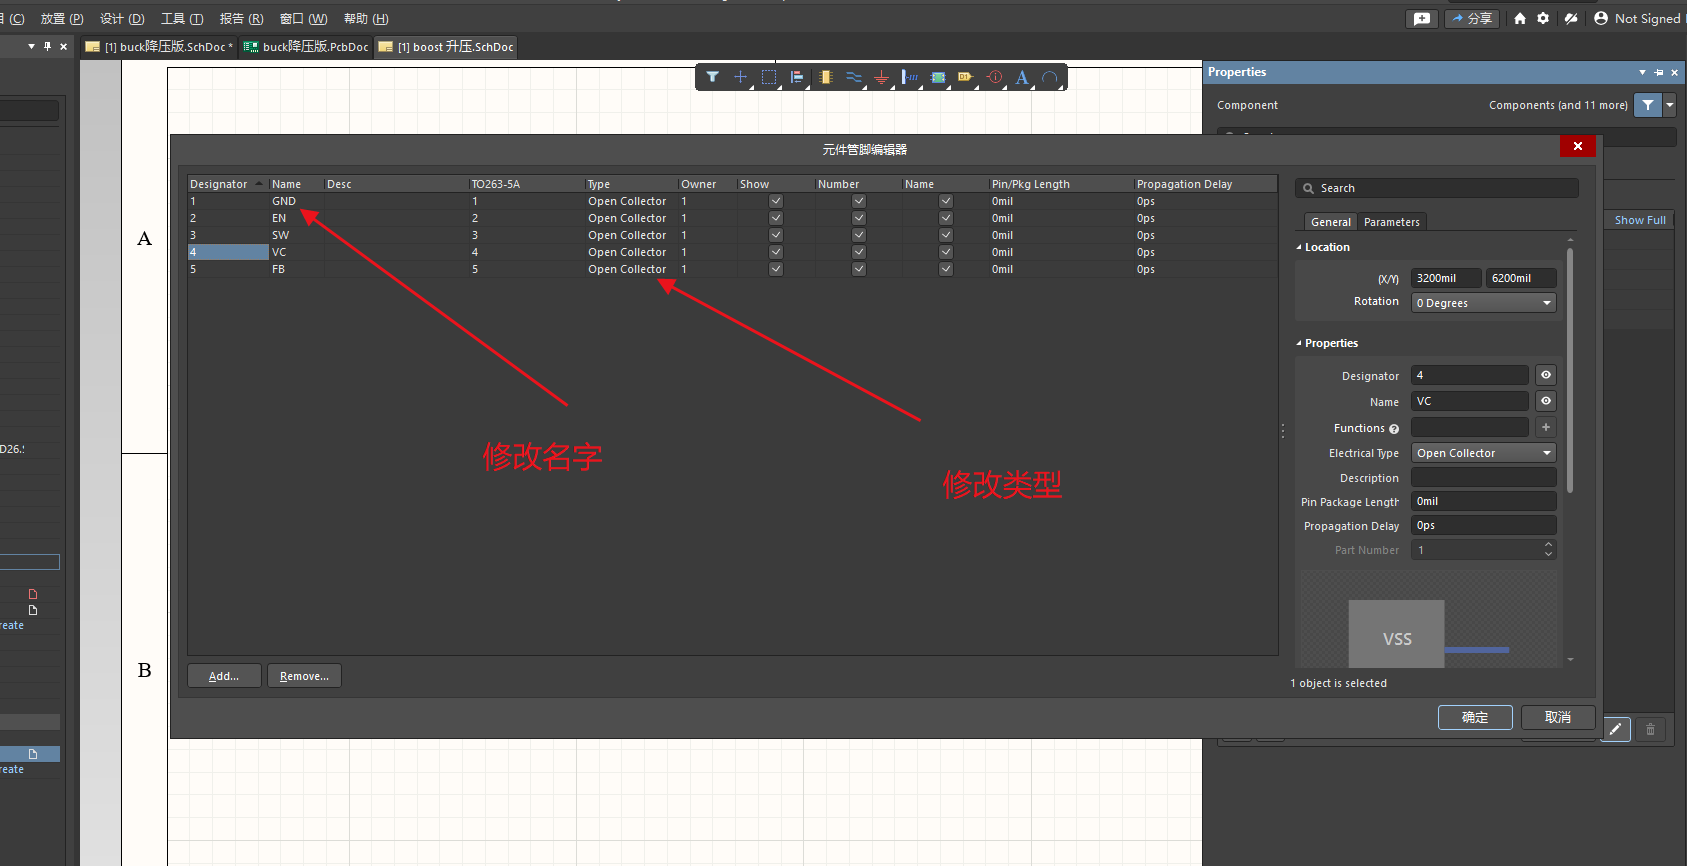
Task: Click the GND power port icon
Action: coord(881,77)
